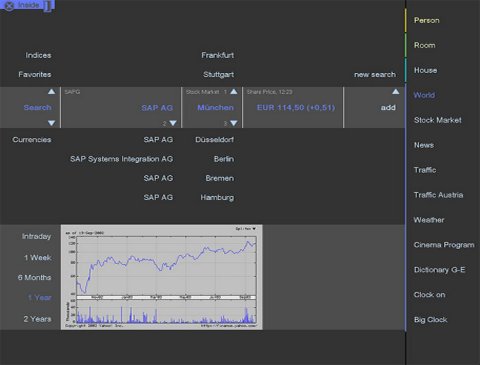Open News in the sidebar
The image size is (480, 365).
tap(424, 145)
